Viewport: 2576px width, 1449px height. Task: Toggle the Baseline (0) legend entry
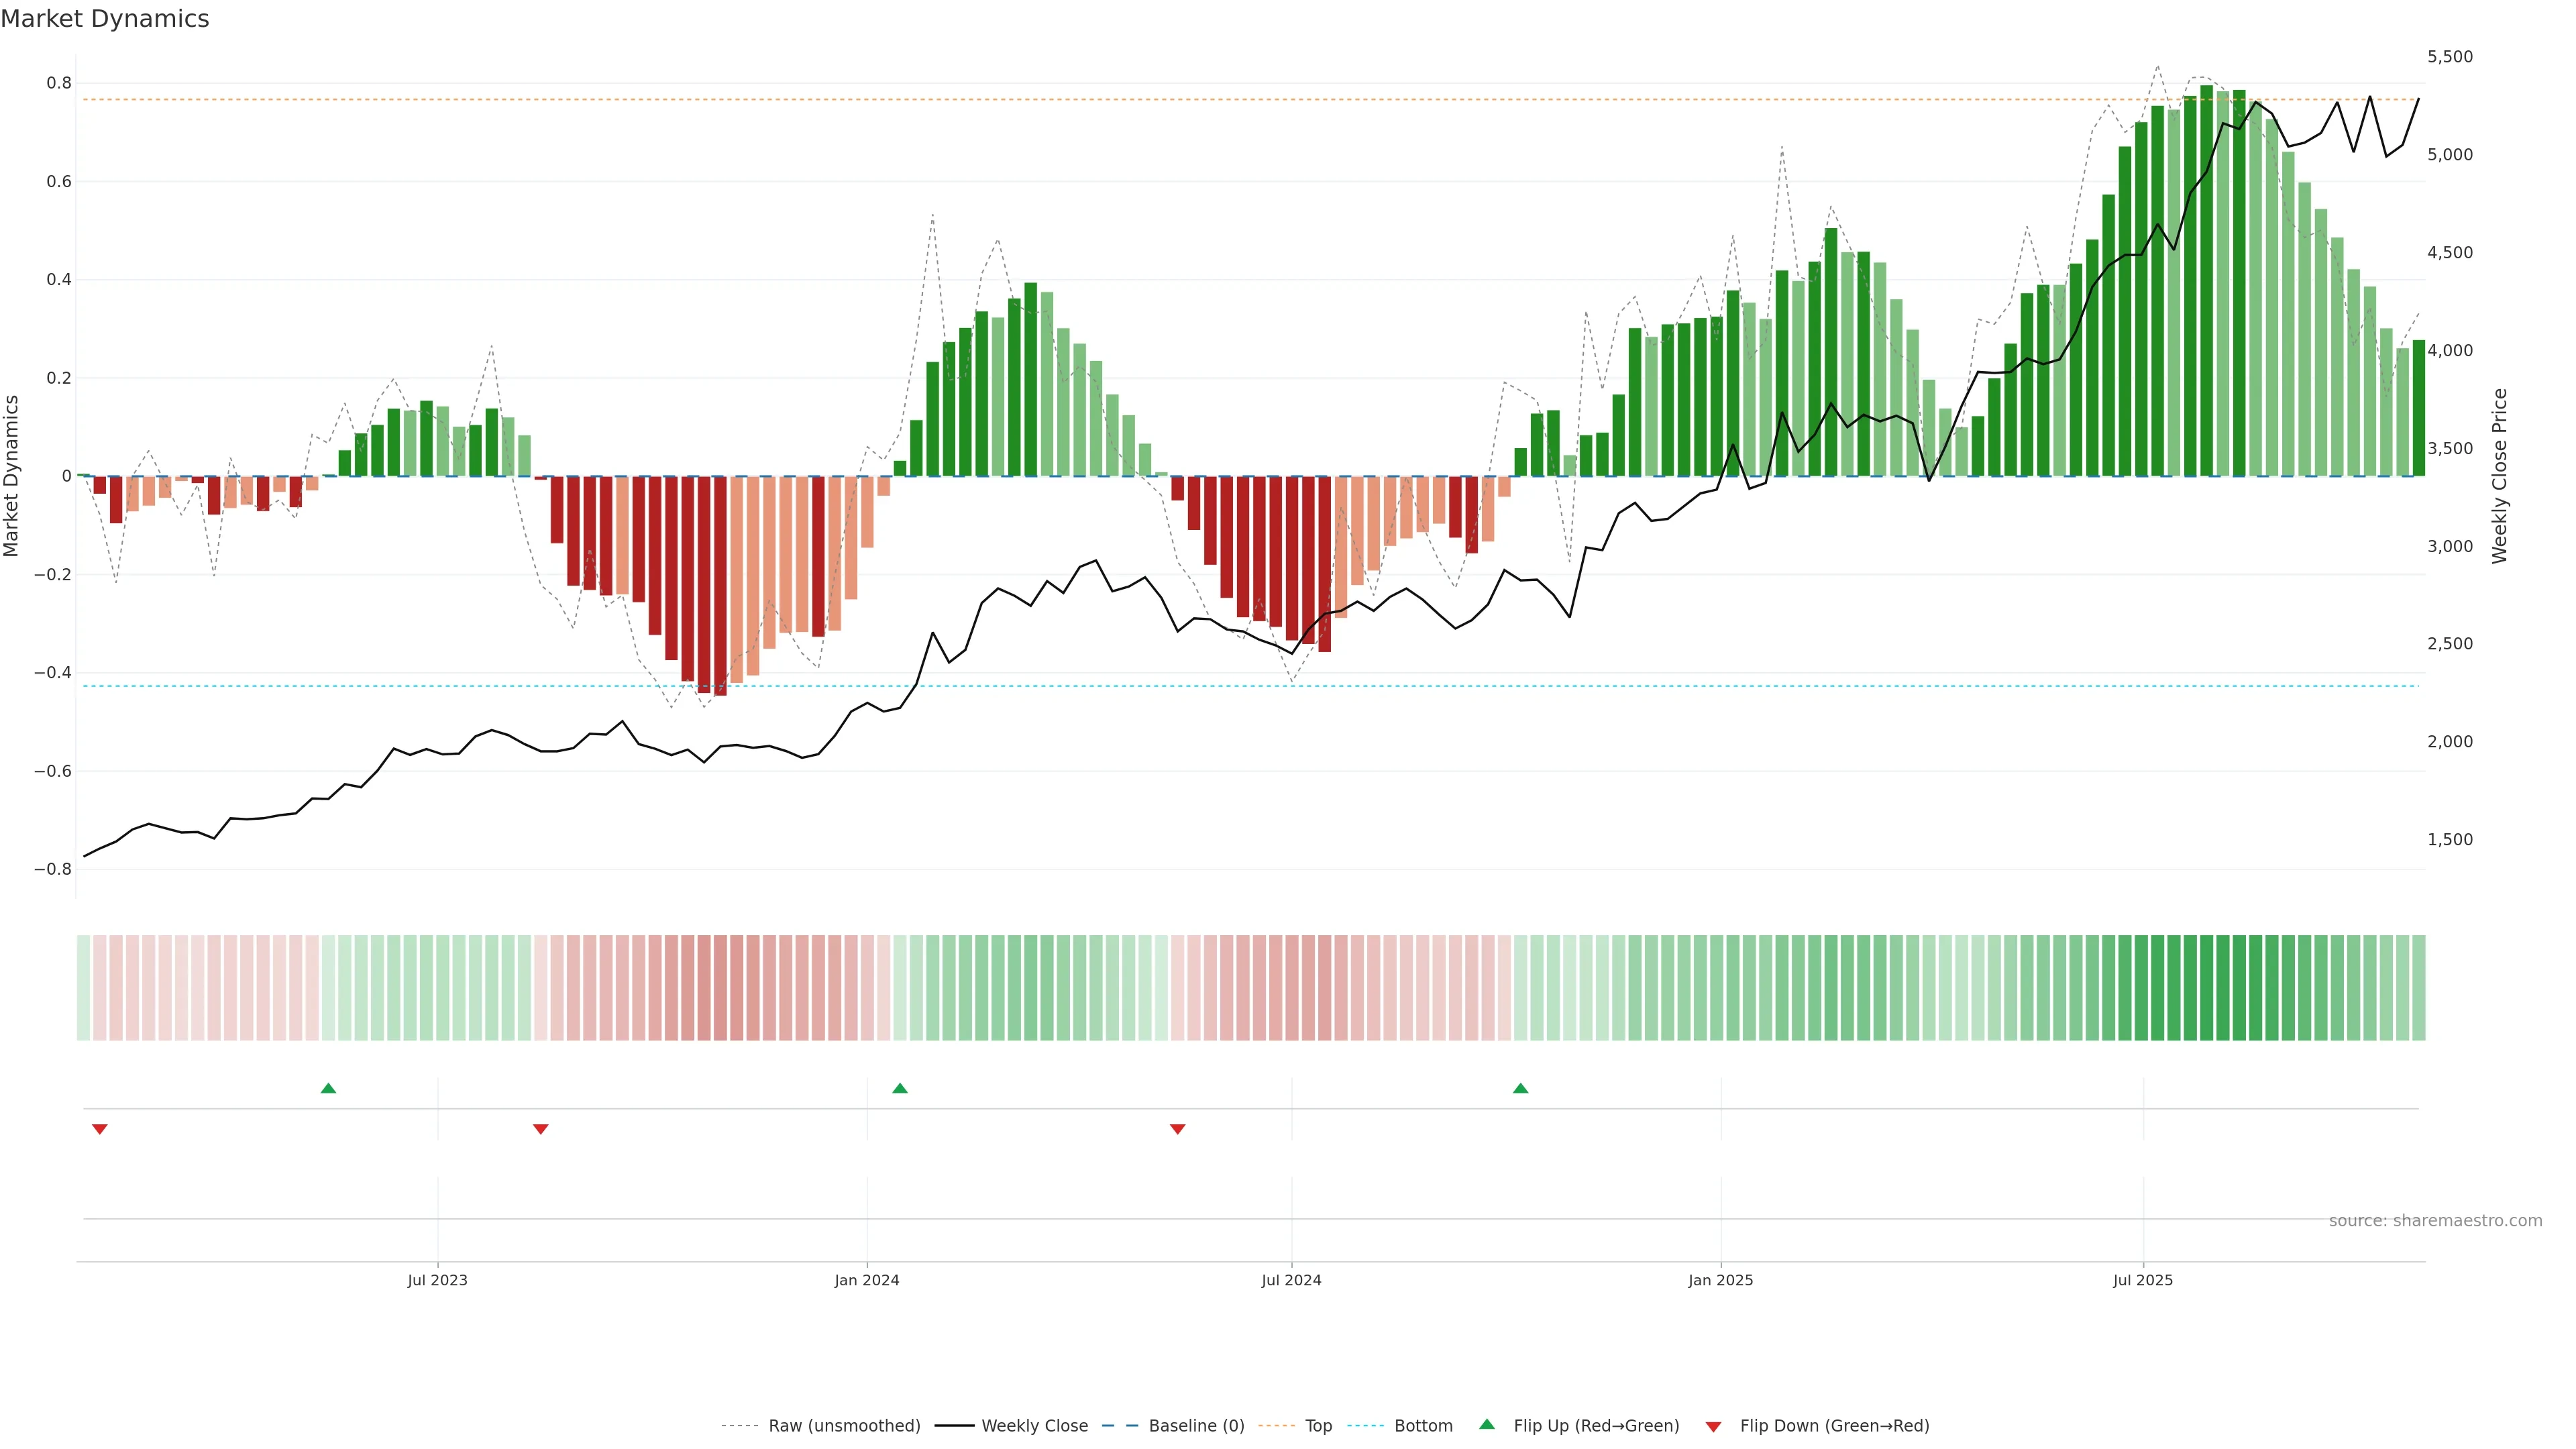click(1196, 1426)
